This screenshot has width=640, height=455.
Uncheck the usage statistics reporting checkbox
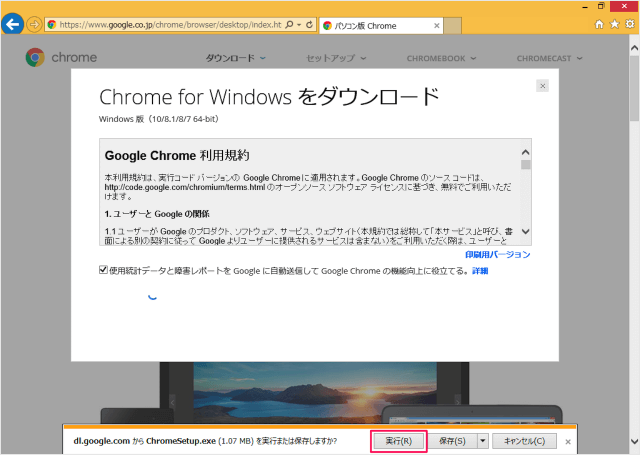[104, 270]
